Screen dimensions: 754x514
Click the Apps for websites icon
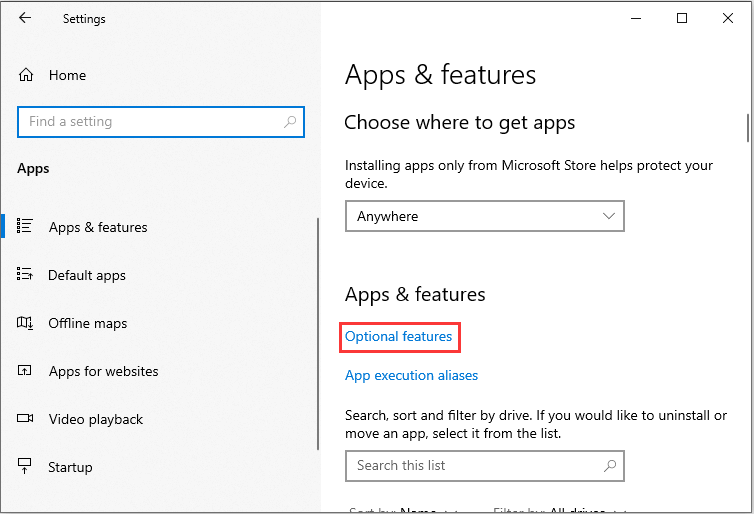(x=26, y=371)
